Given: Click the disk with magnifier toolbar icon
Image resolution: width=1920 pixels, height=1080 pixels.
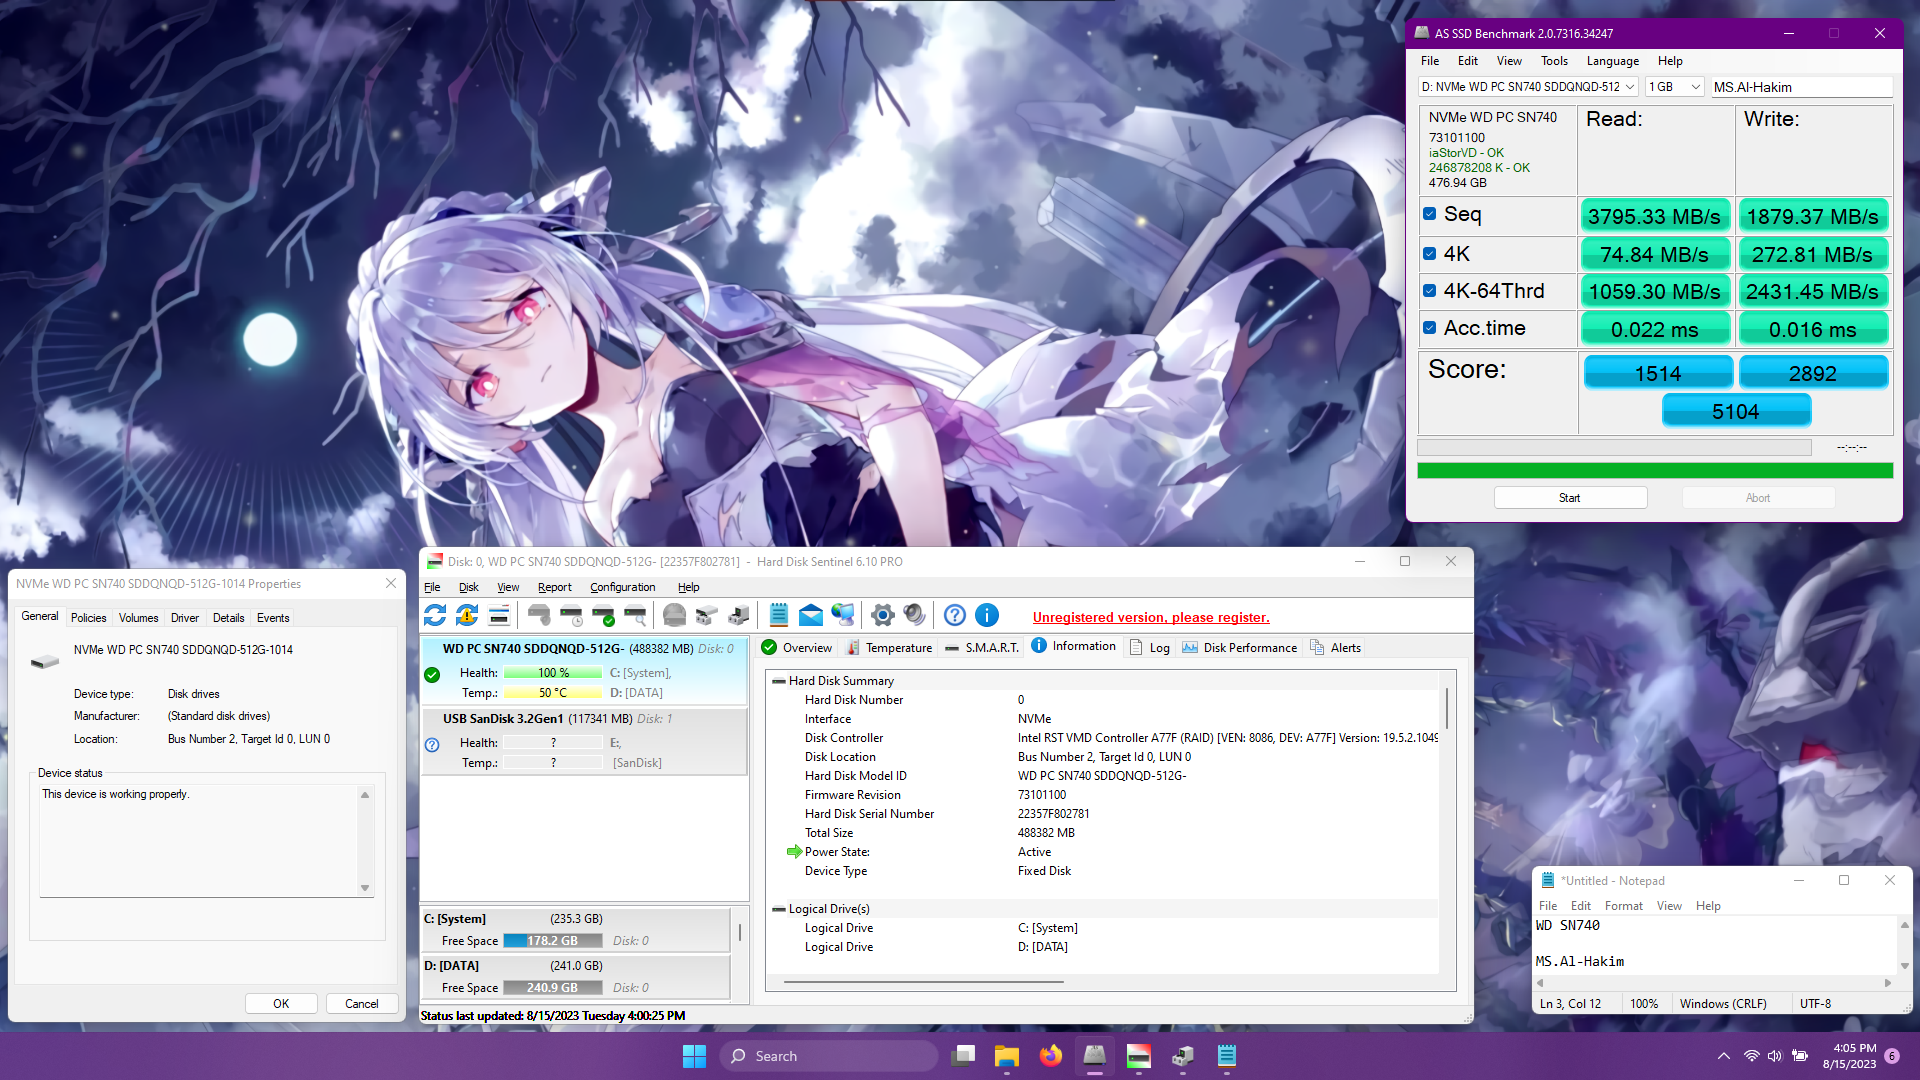Looking at the screenshot, I should click(x=635, y=615).
